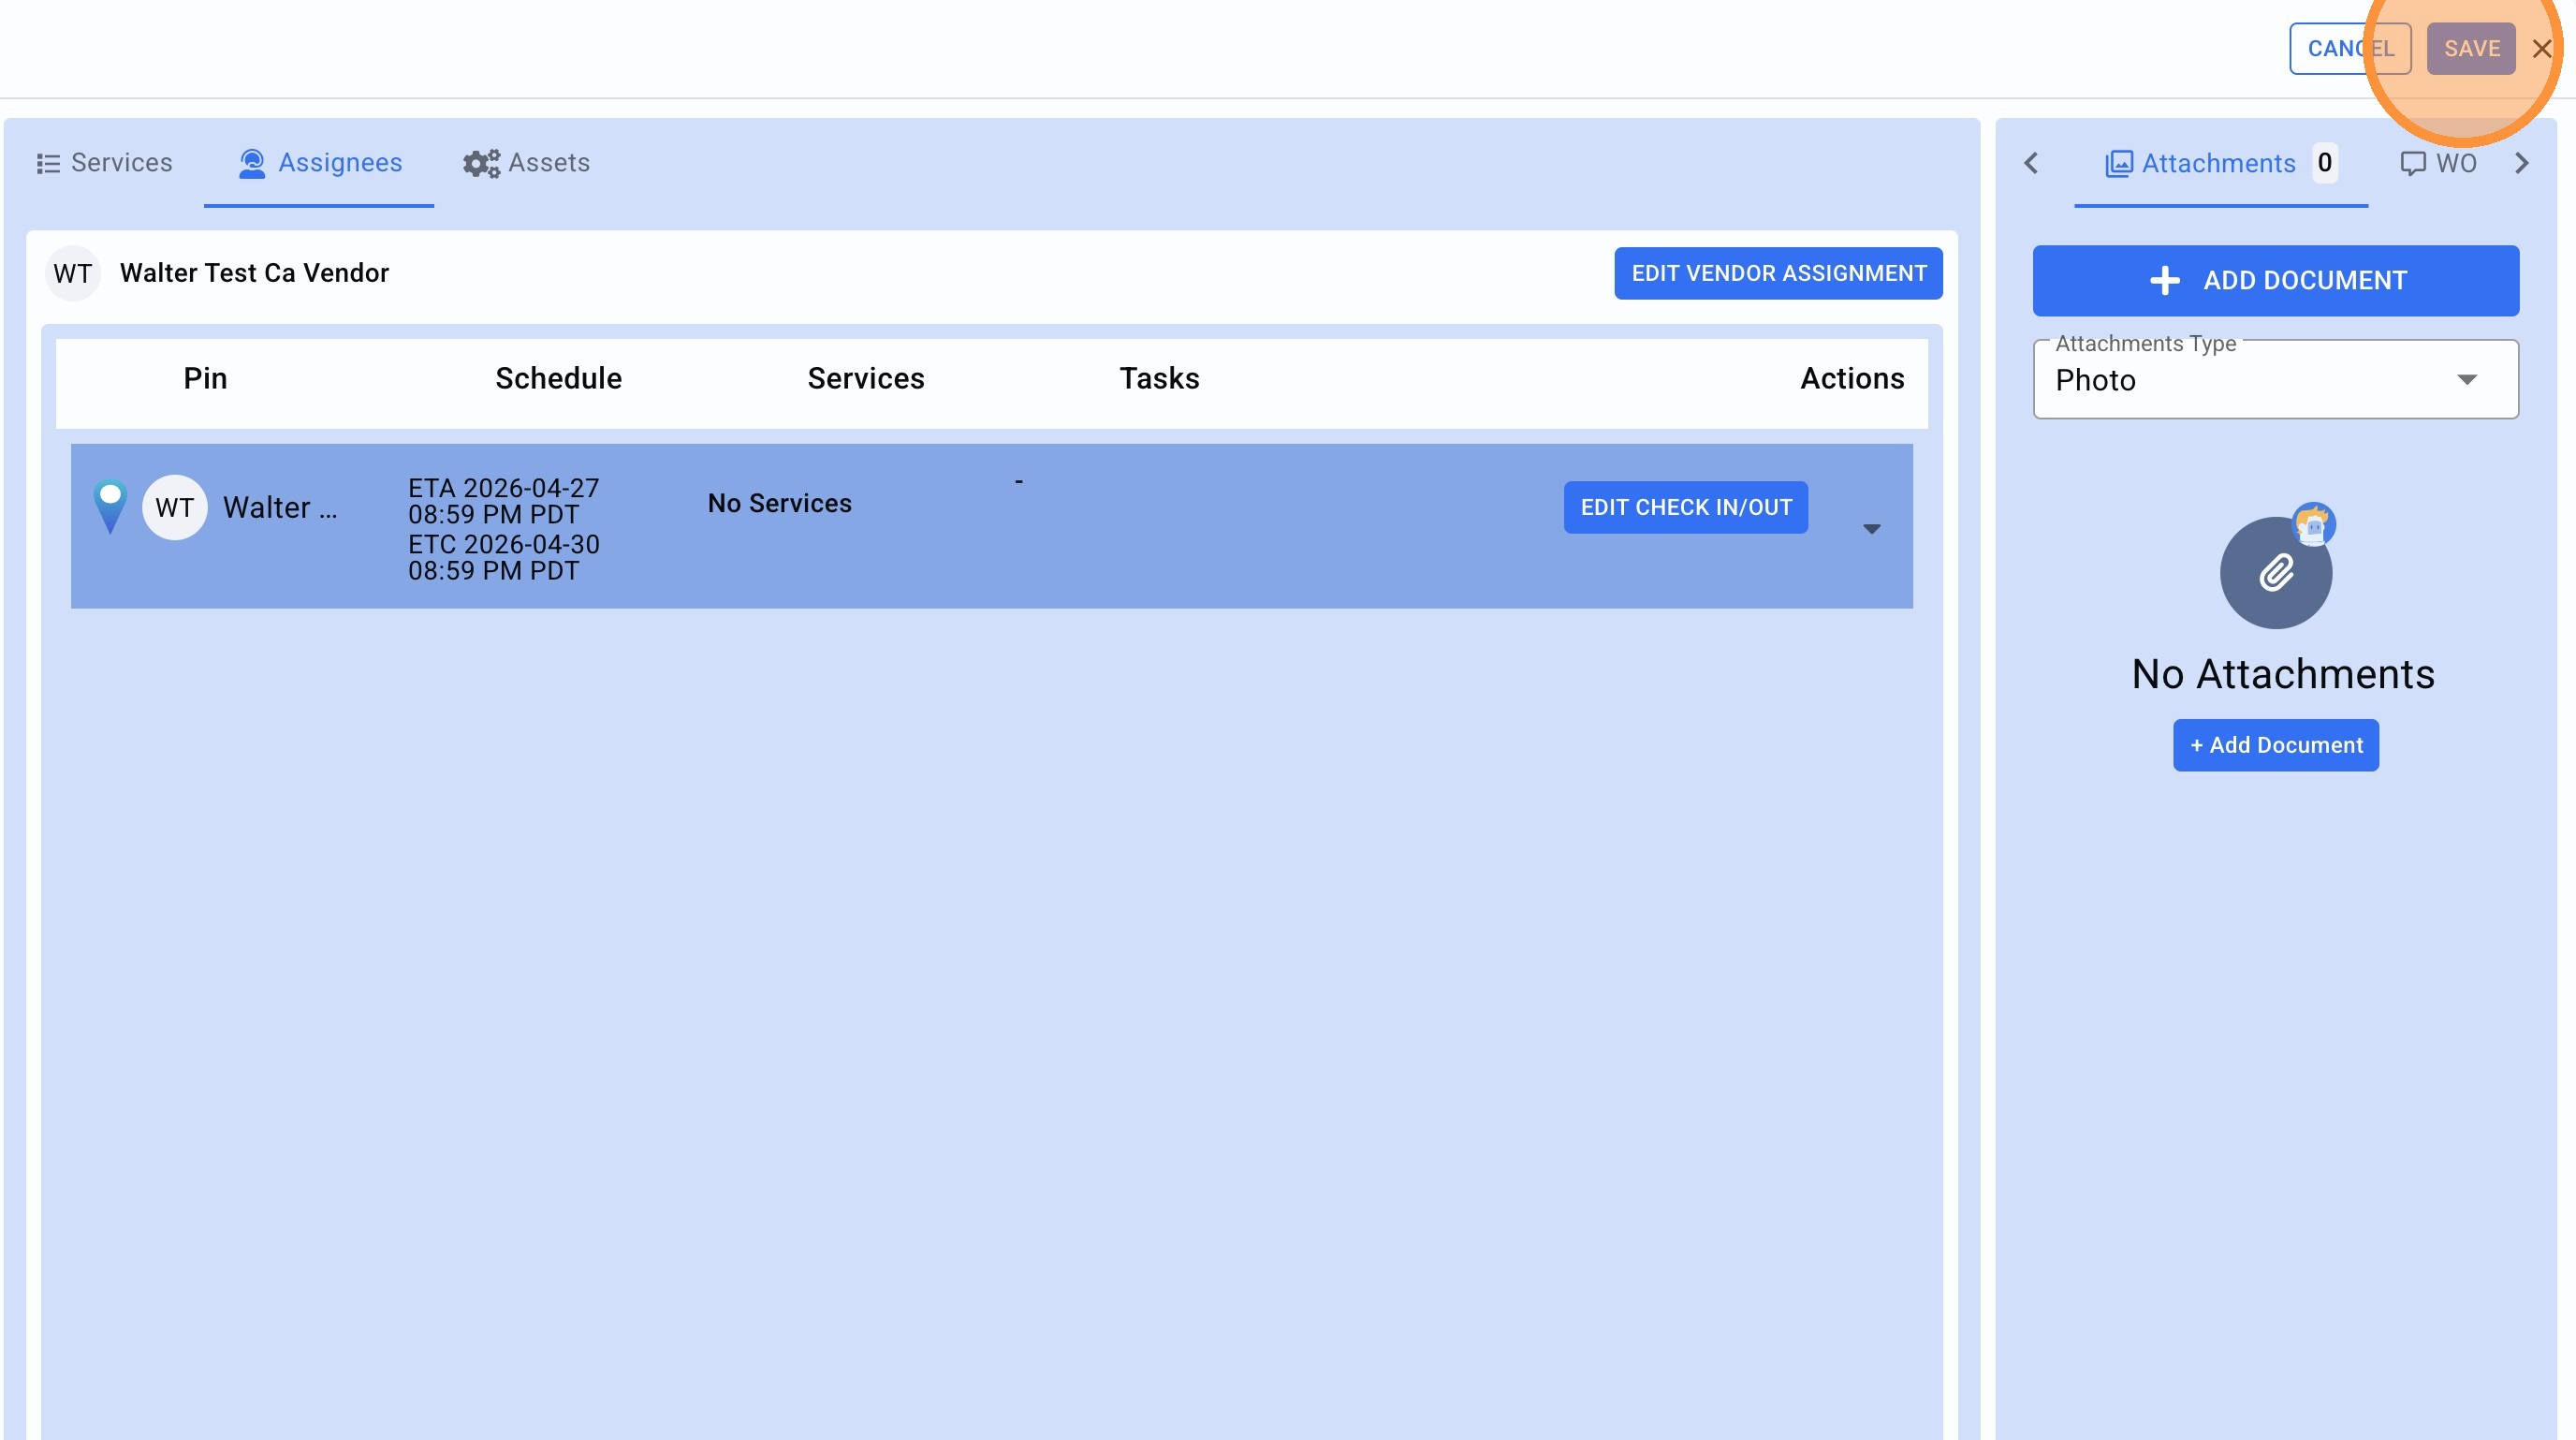The height and width of the screenshot is (1440, 2576).
Task: Open the Assets tab
Action: click(x=526, y=163)
